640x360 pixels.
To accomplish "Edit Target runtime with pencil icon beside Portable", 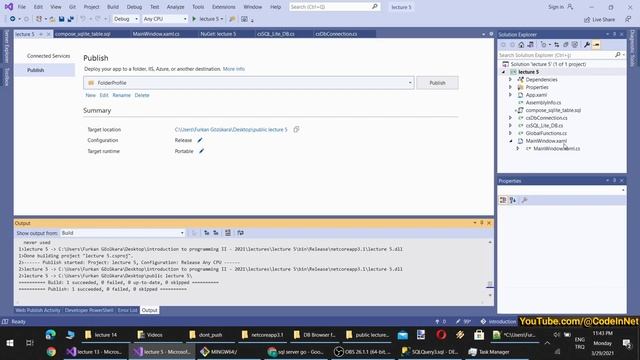I will click(202, 151).
